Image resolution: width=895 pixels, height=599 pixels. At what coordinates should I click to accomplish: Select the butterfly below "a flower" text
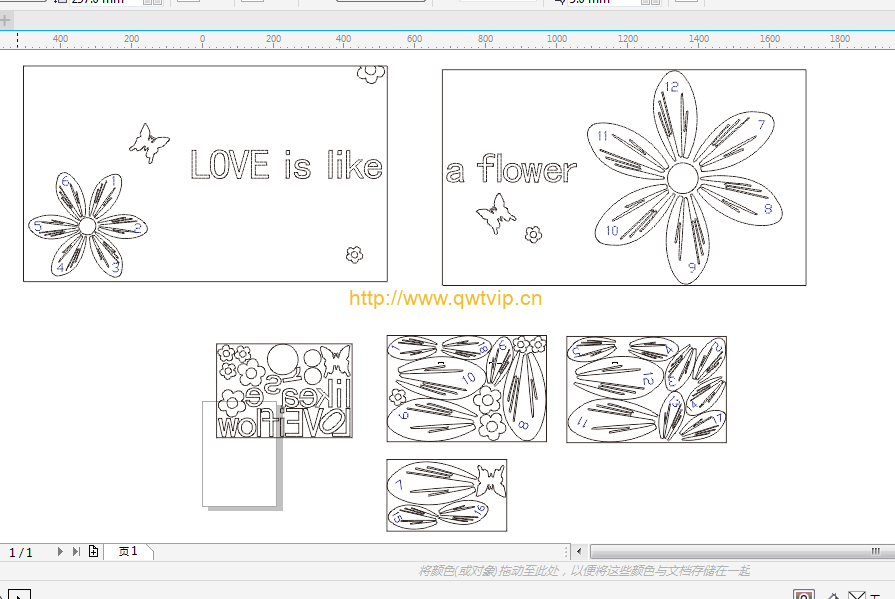coord(496,213)
